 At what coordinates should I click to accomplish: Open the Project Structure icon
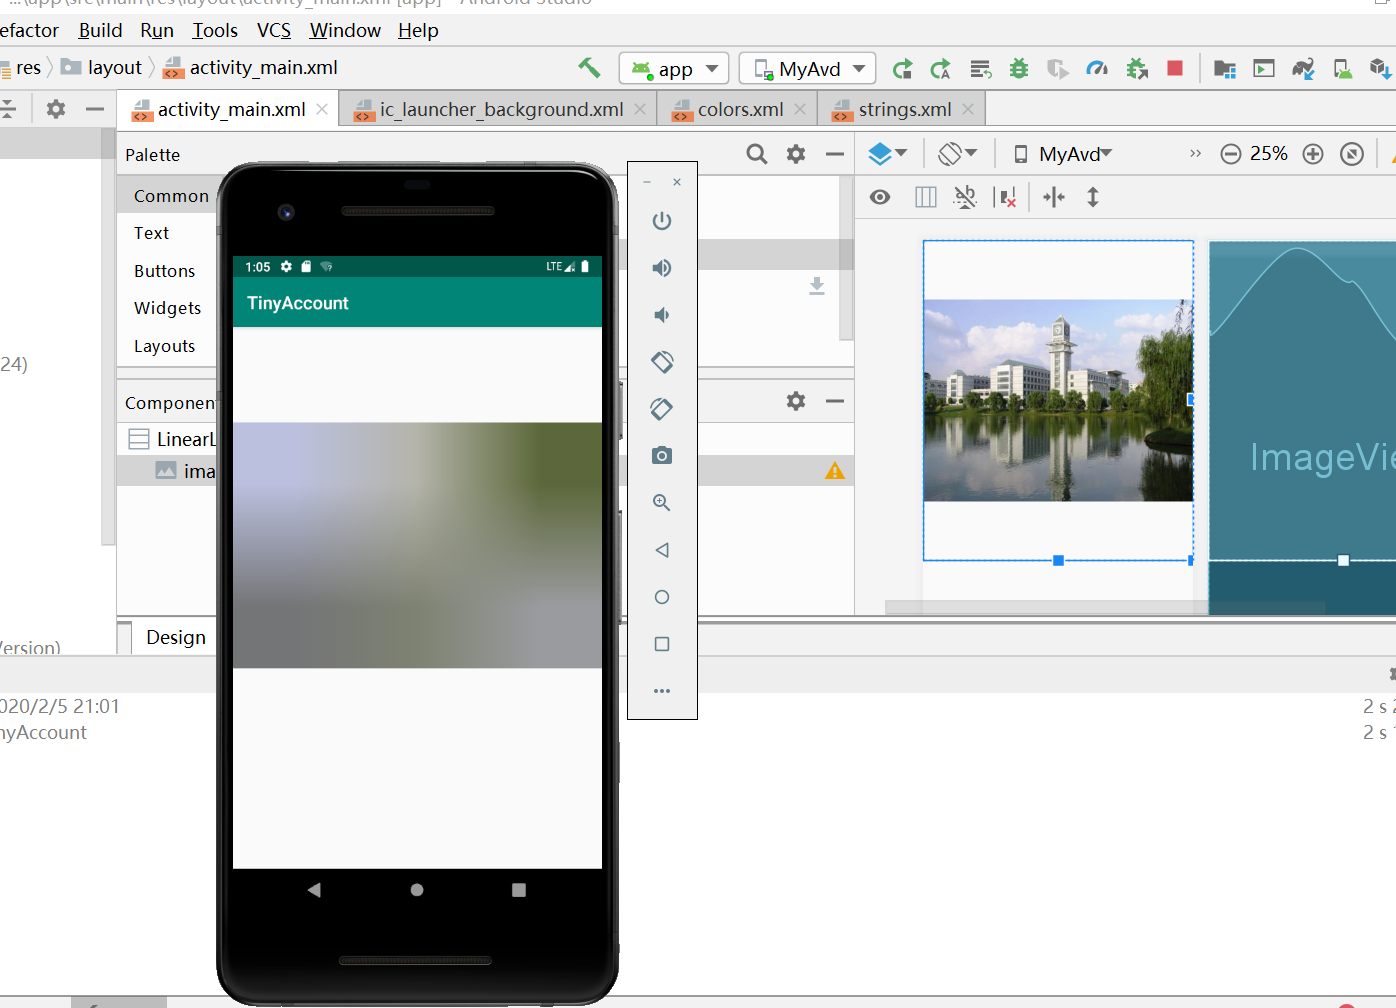coord(1224,69)
